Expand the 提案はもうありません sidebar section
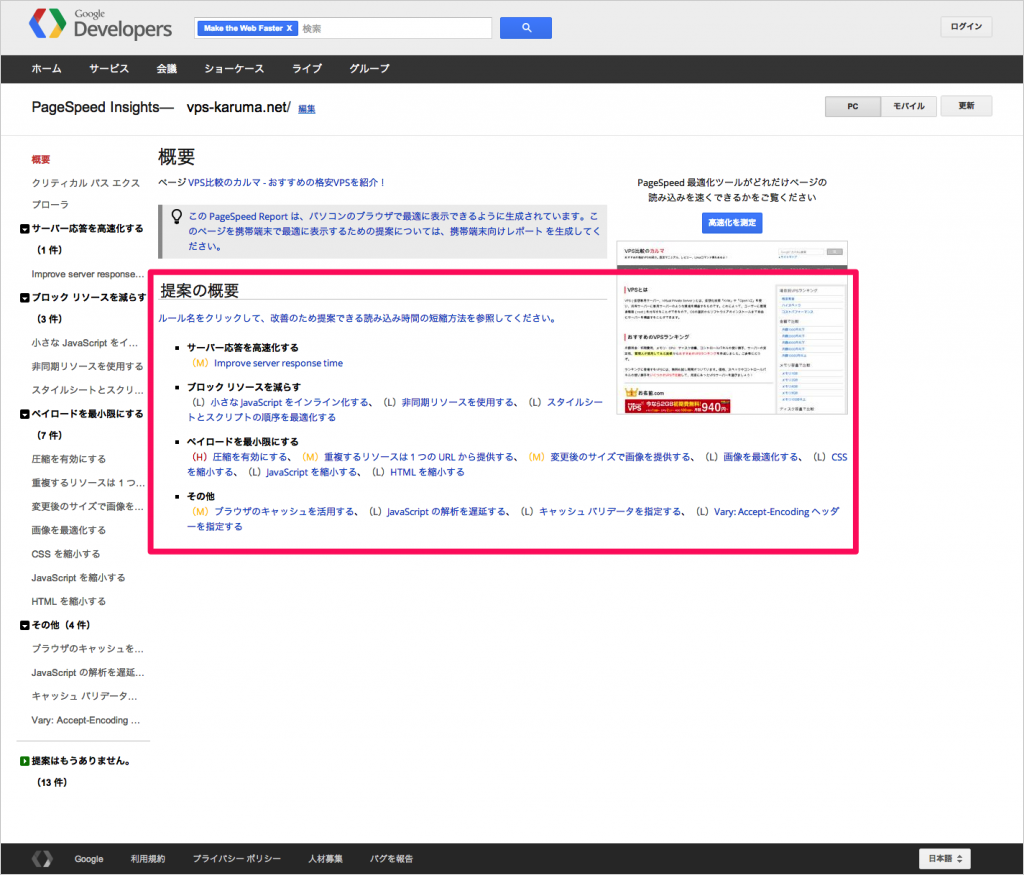Screen dimensions: 1024x875 pos(25,761)
